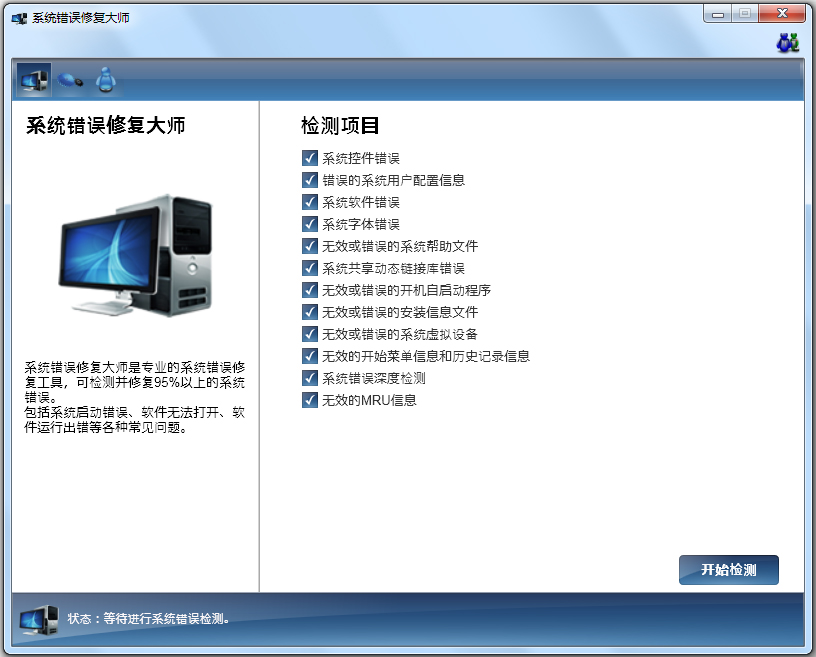Uncheck 系统控件错误 detection item
This screenshot has width=816, height=657.
click(x=309, y=157)
